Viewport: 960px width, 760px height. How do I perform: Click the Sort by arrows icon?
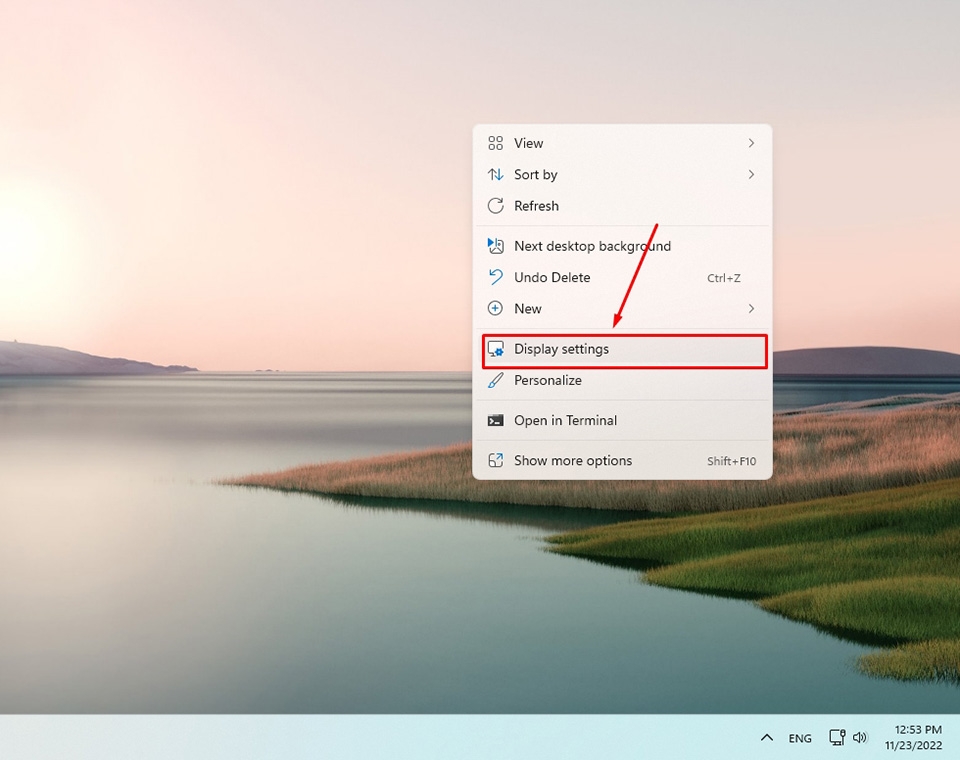tap(496, 174)
